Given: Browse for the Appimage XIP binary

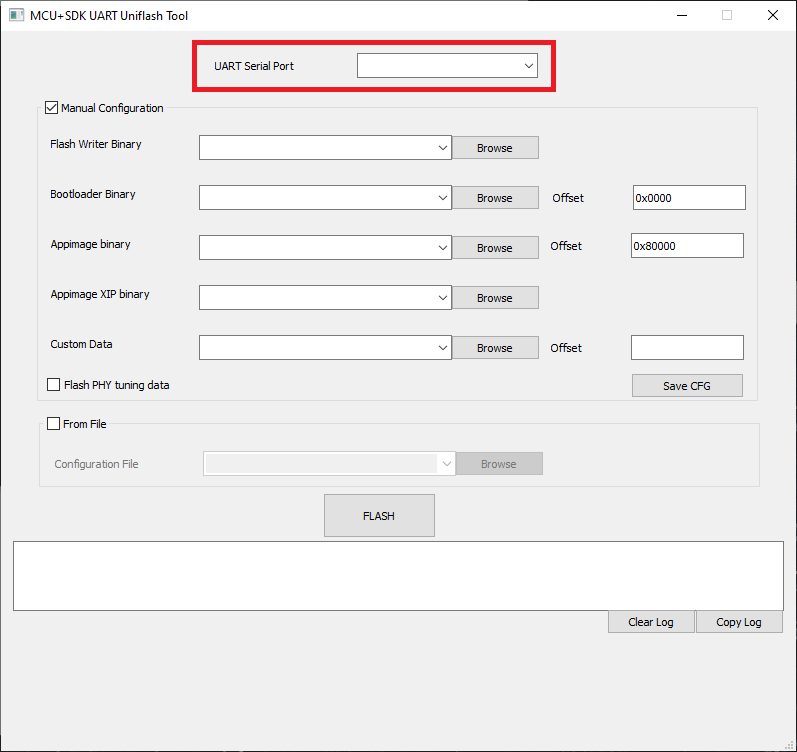Looking at the screenshot, I should click(494, 298).
